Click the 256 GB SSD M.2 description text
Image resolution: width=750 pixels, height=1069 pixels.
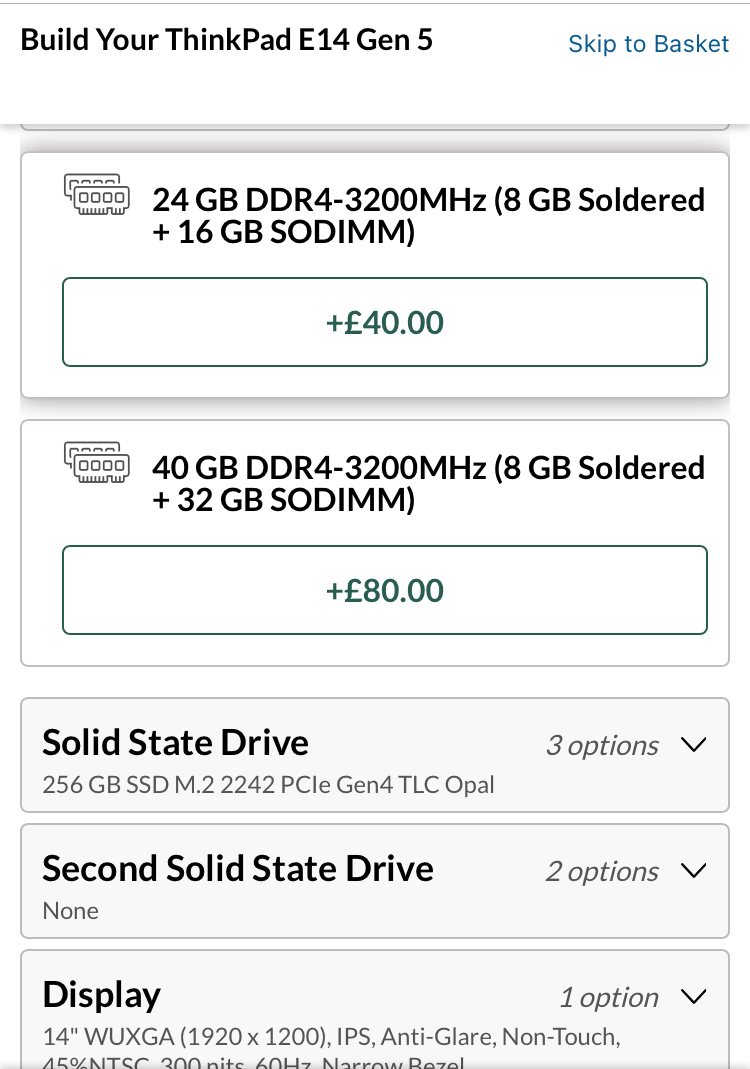(268, 785)
